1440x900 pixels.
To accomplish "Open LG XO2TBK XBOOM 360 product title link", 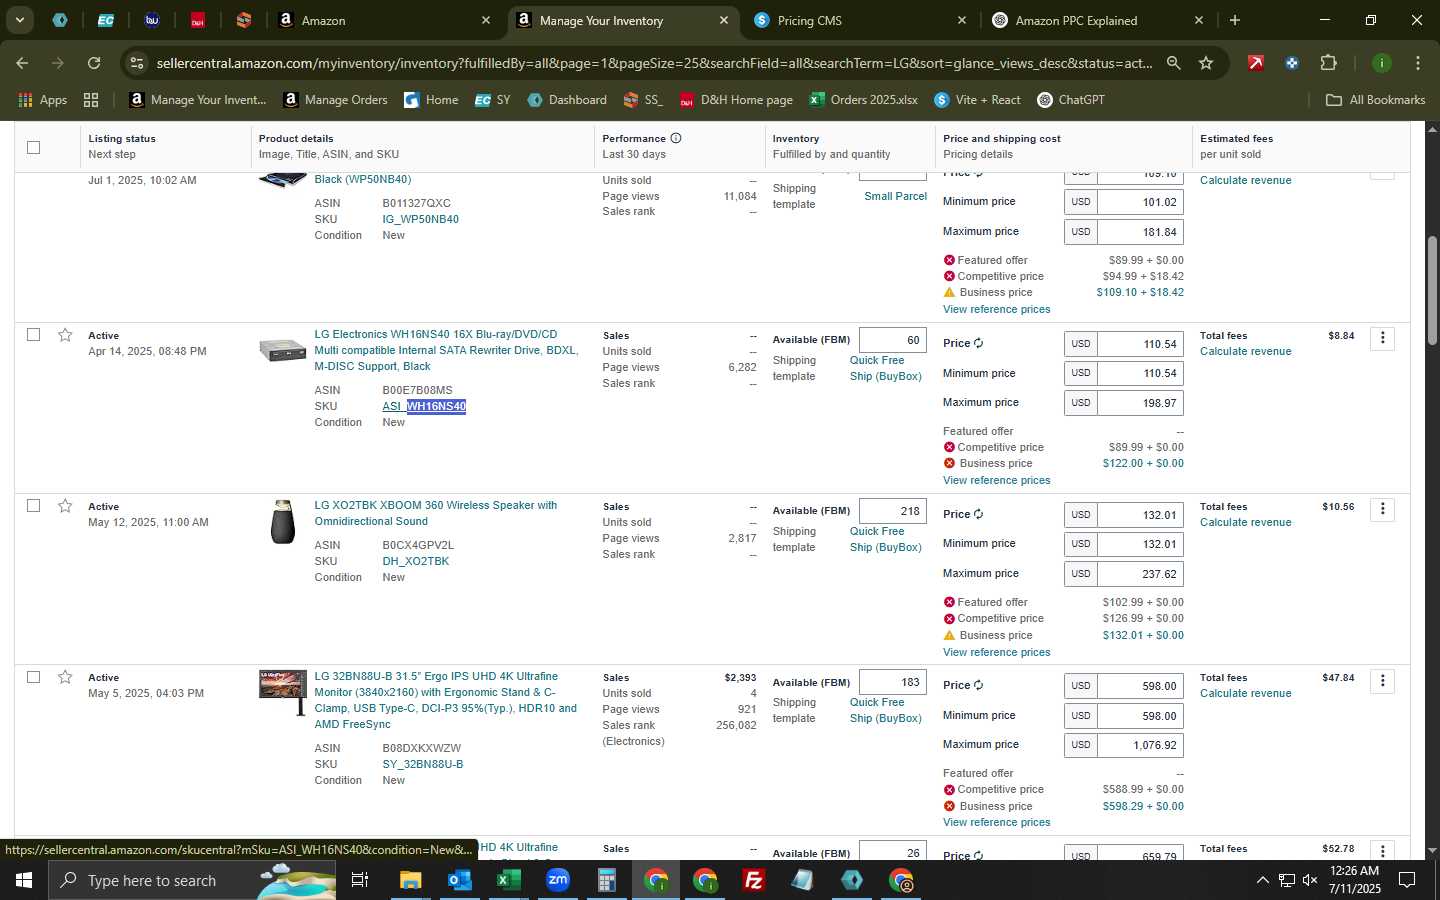I will click(x=435, y=513).
